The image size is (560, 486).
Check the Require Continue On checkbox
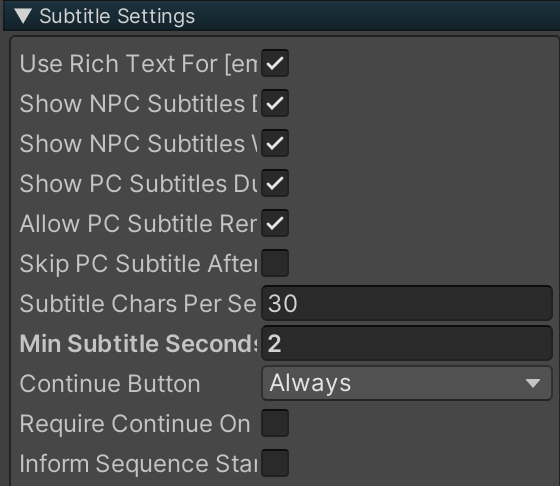[x=275, y=423]
